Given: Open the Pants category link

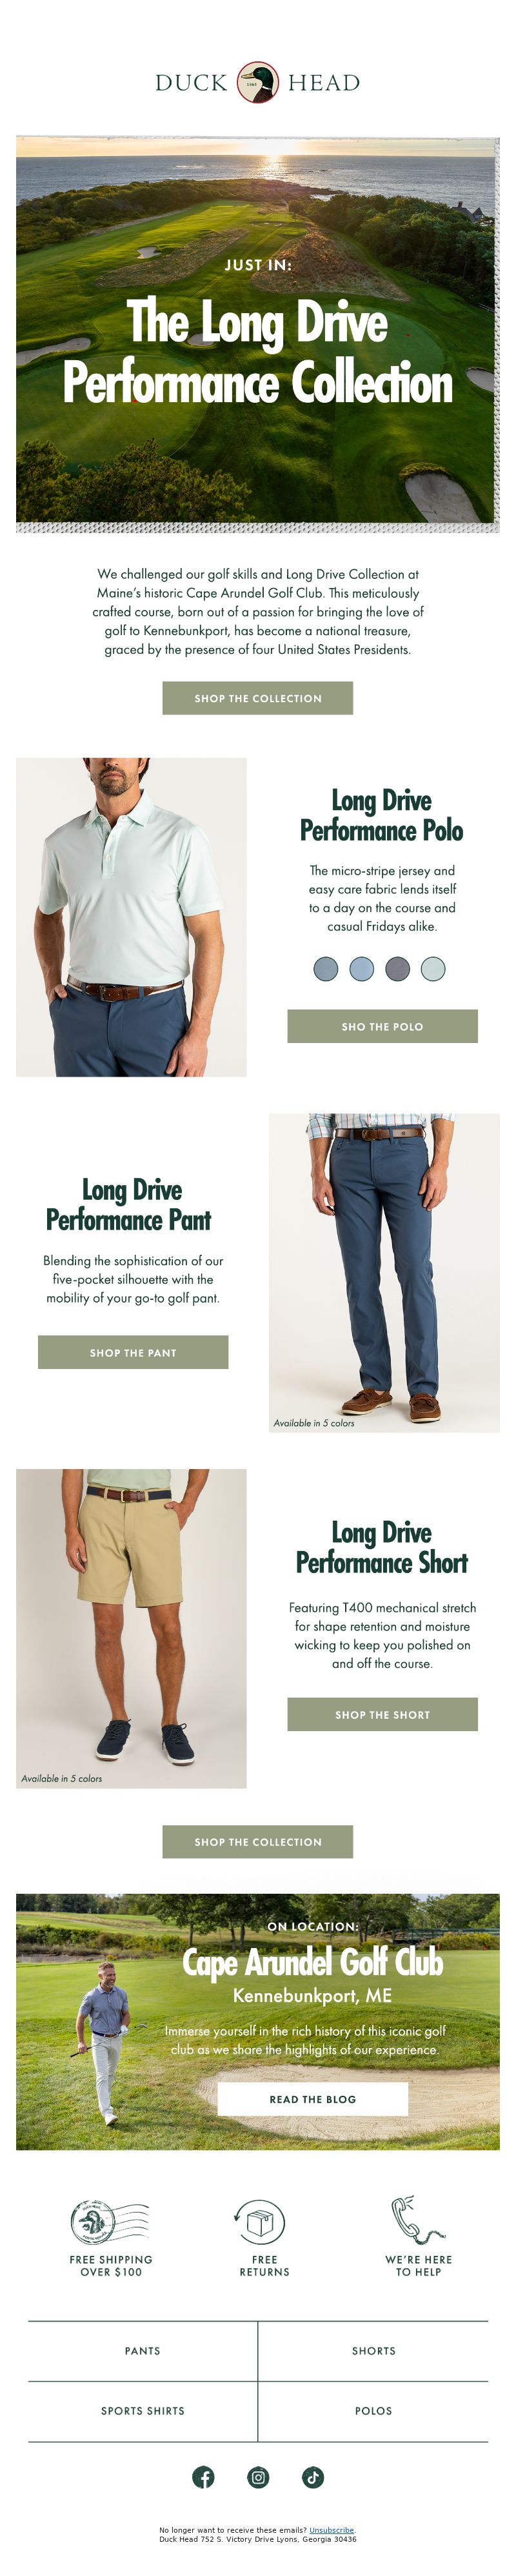Looking at the screenshot, I should click(143, 2351).
